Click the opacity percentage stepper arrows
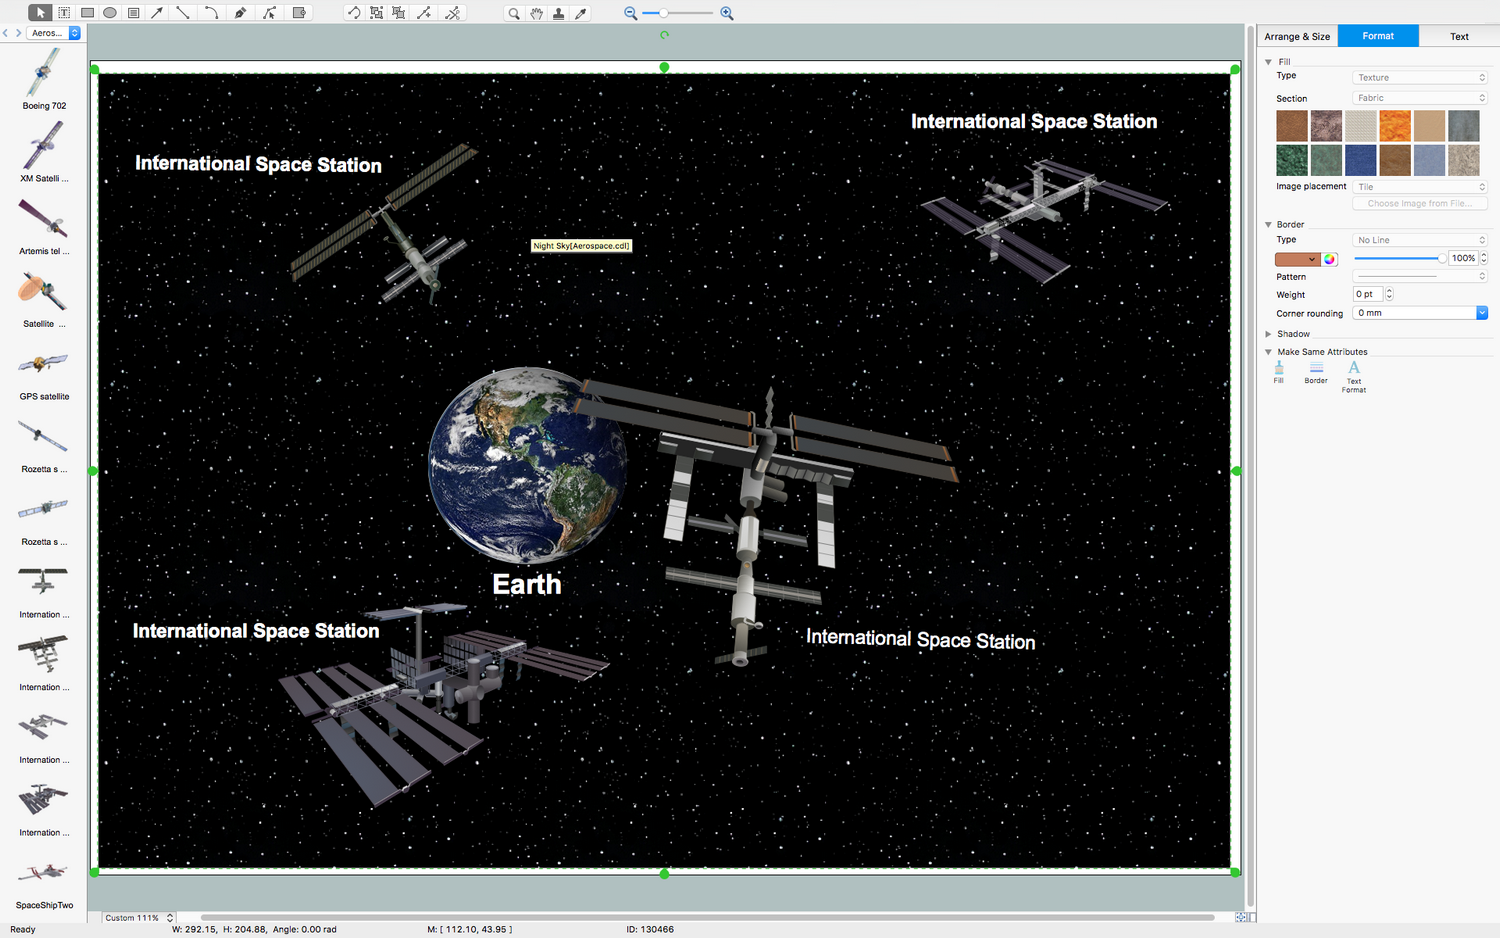The image size is (1500, 938). [x=1484, y=258]
